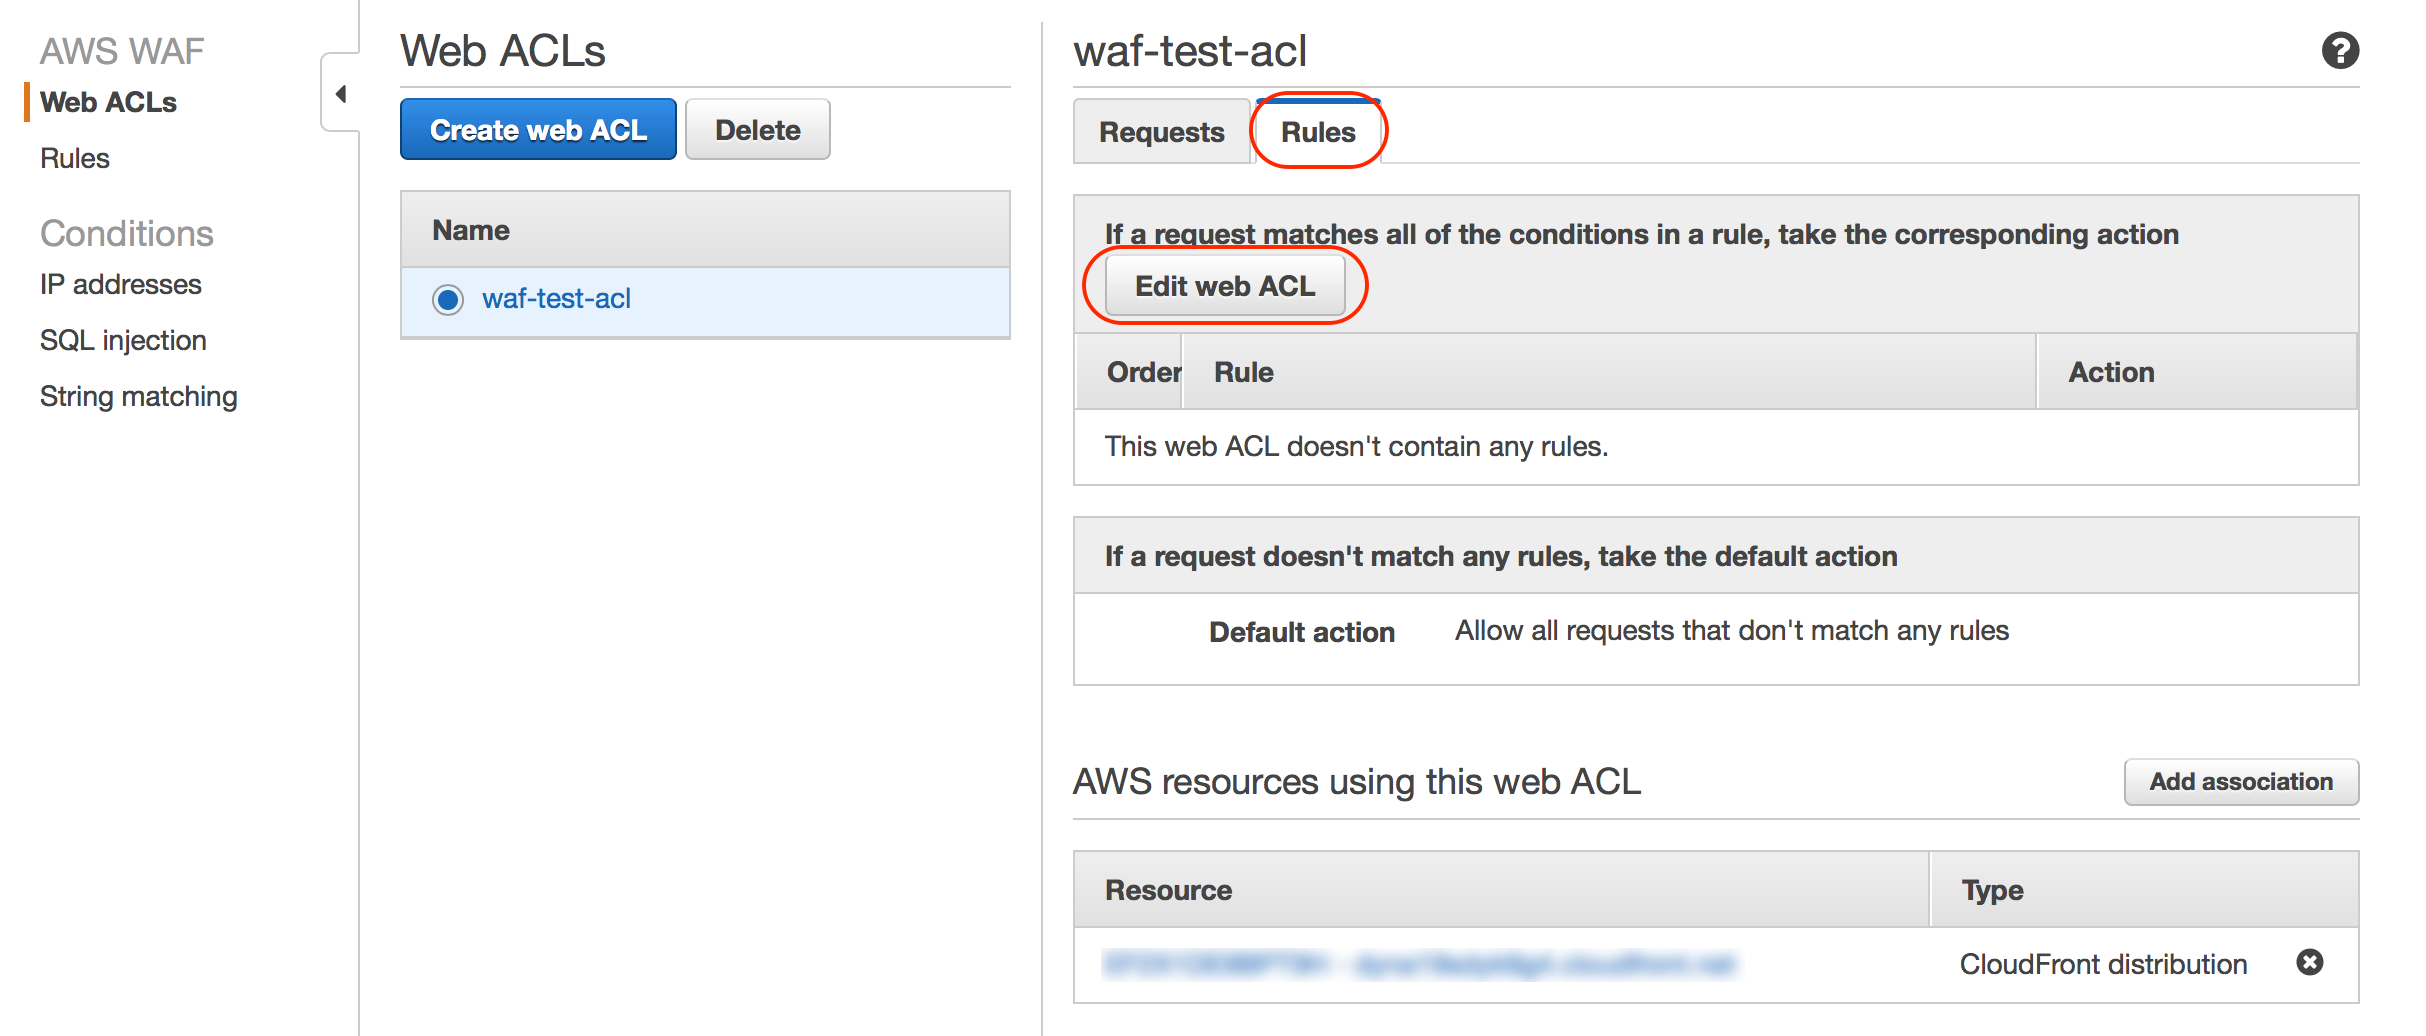
Task: Remove the CloudFront distribution association
Action: (x=2311, y=963)
